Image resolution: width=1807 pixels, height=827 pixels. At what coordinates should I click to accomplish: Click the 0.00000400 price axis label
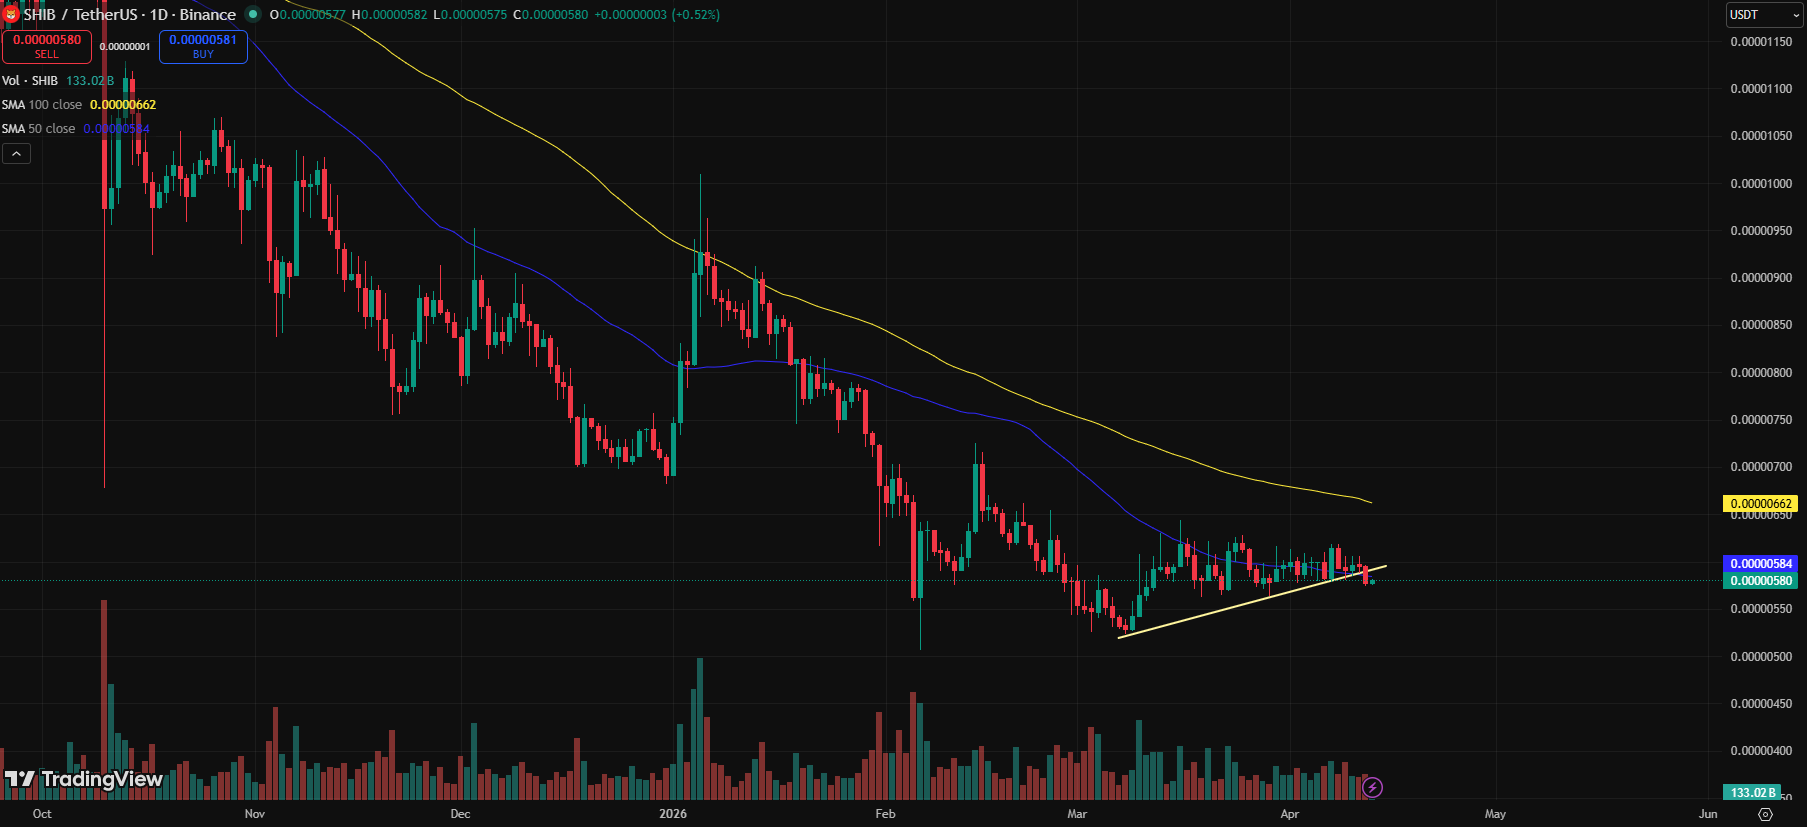pyautogui.click(x=1761, y=751)
